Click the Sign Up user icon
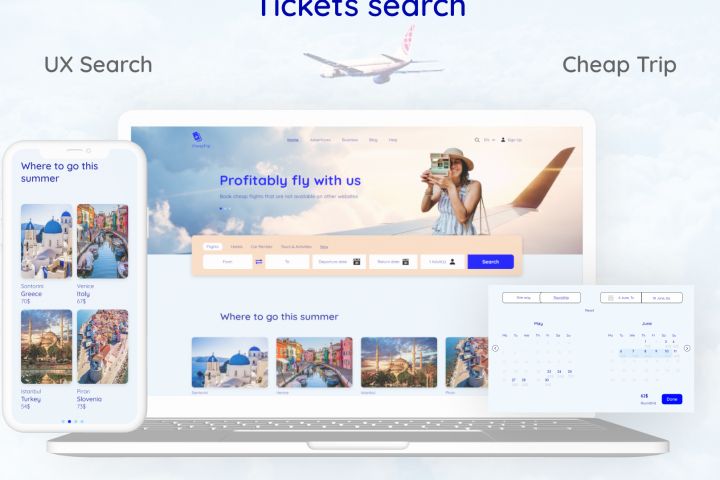Image resolution: width=720 pixels, height=480 pixels. click(x=503, y=140)
